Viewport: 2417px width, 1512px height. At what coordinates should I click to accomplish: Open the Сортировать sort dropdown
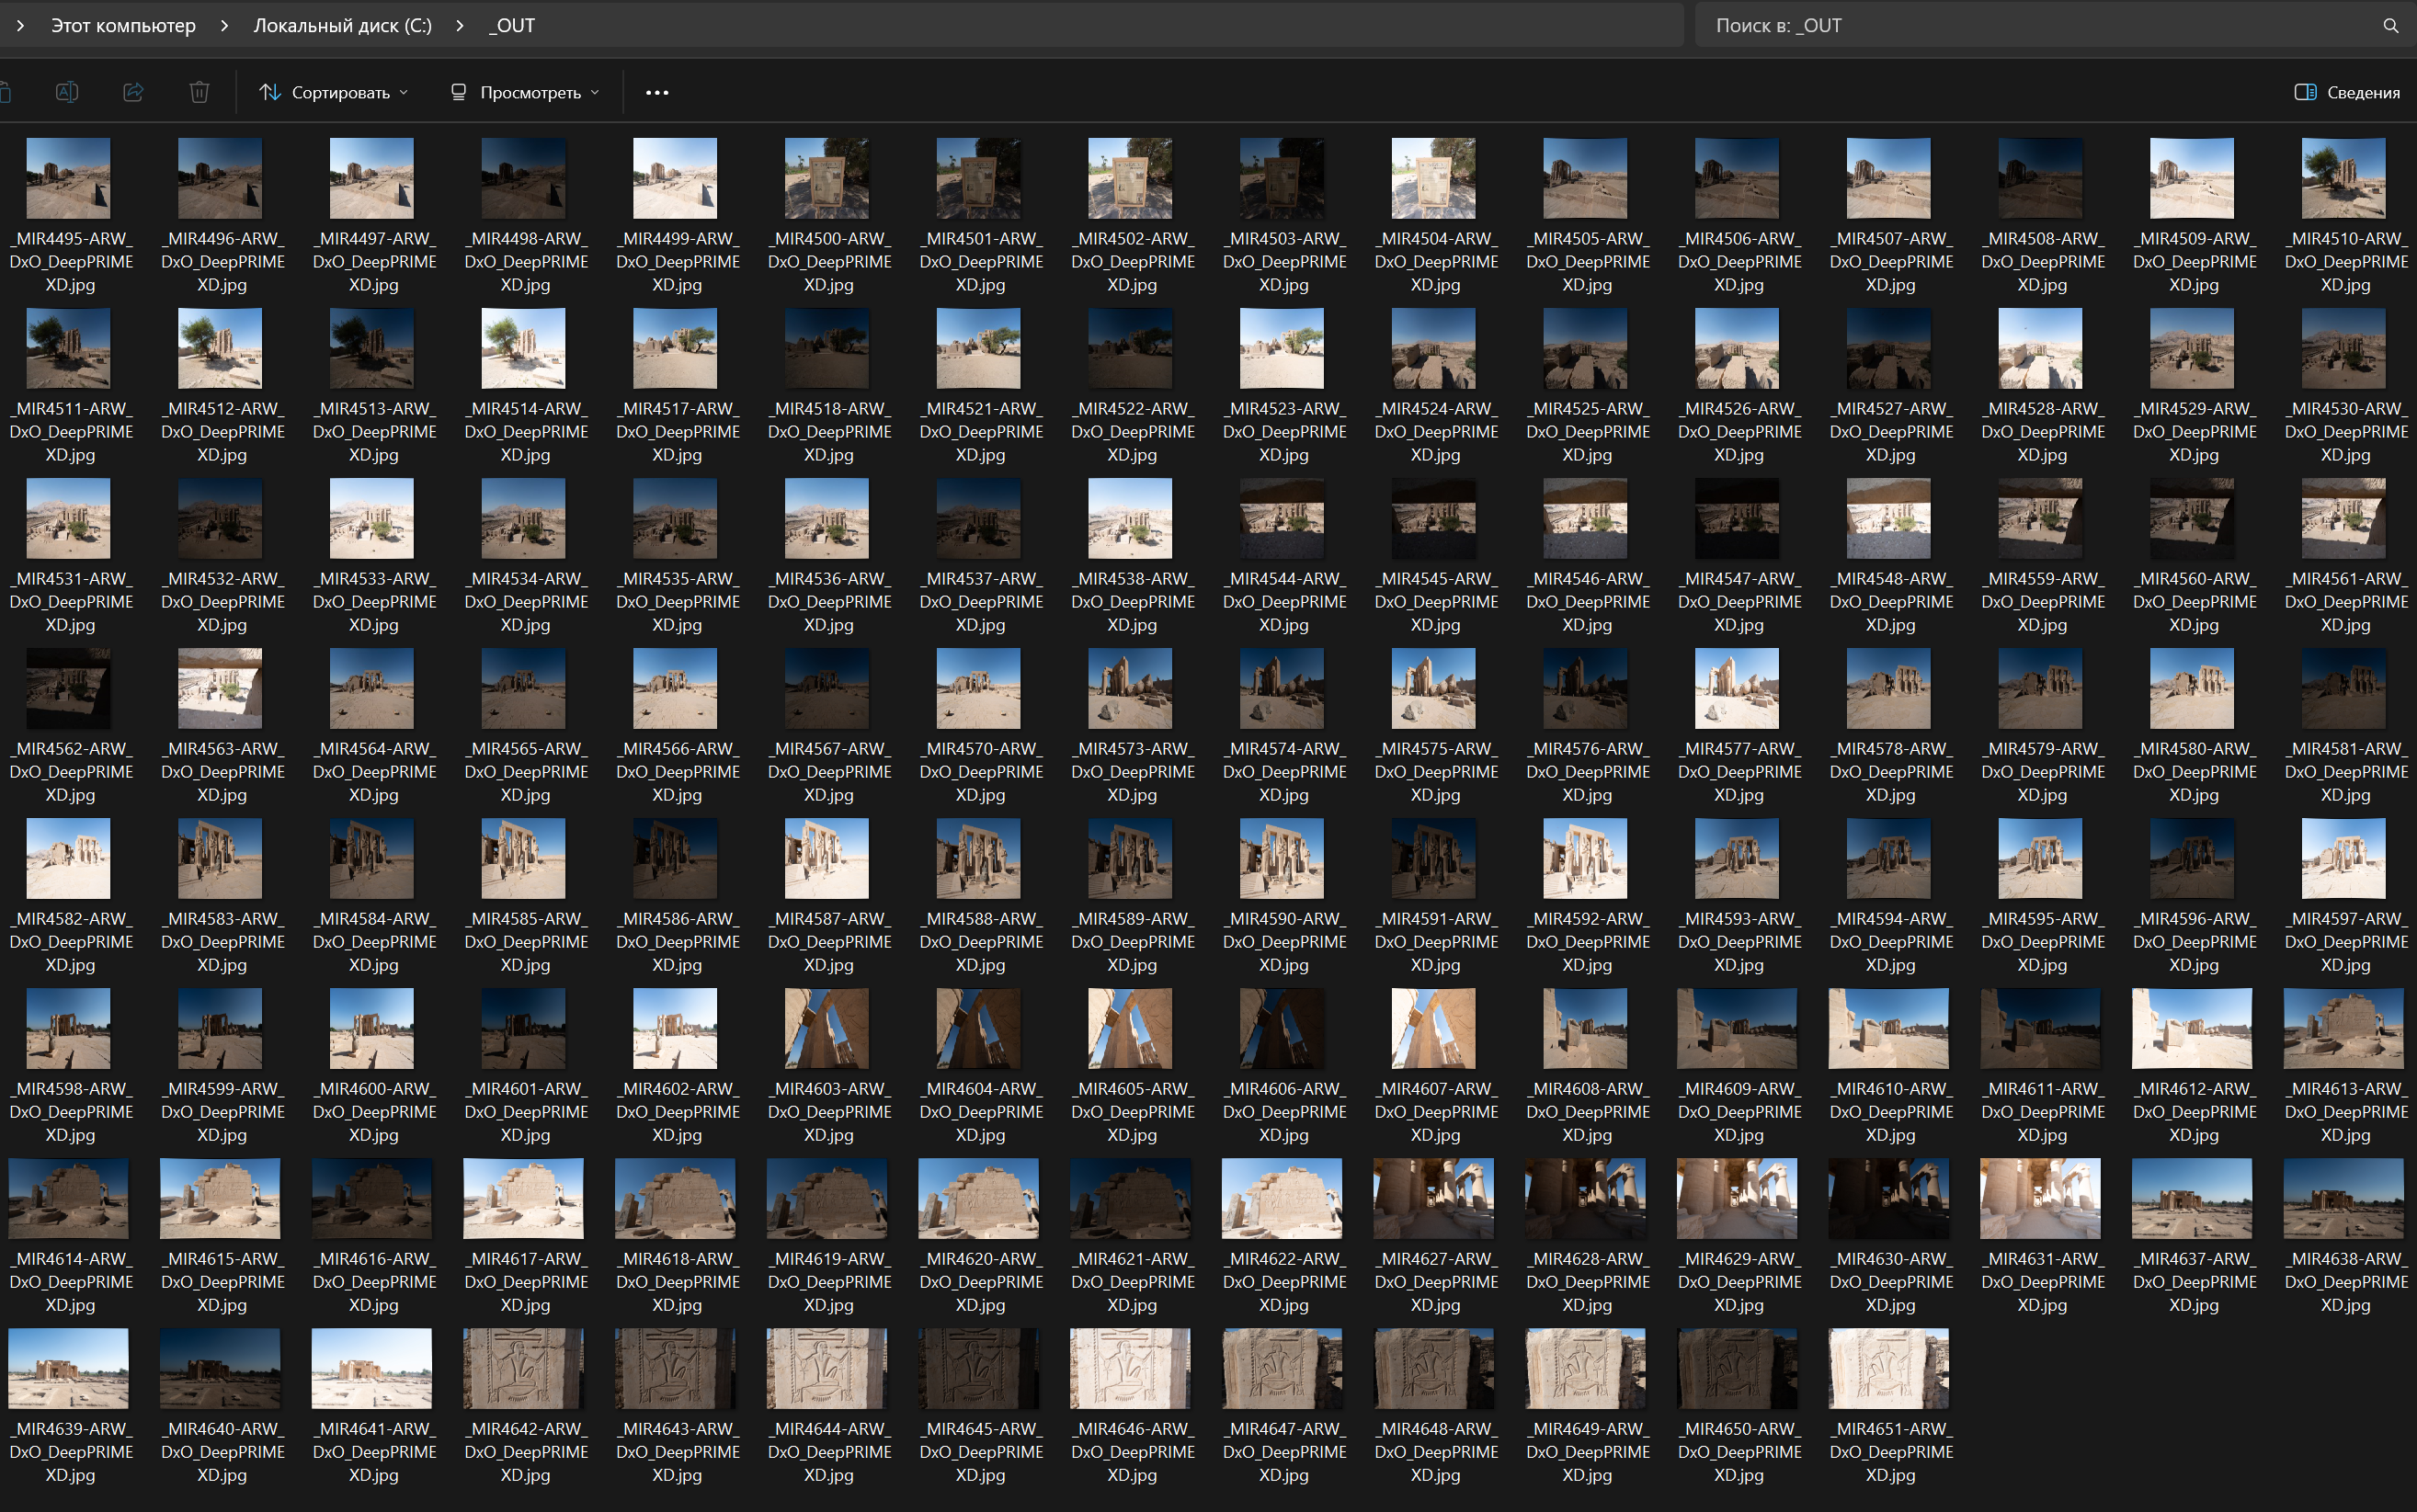[334, 92]
